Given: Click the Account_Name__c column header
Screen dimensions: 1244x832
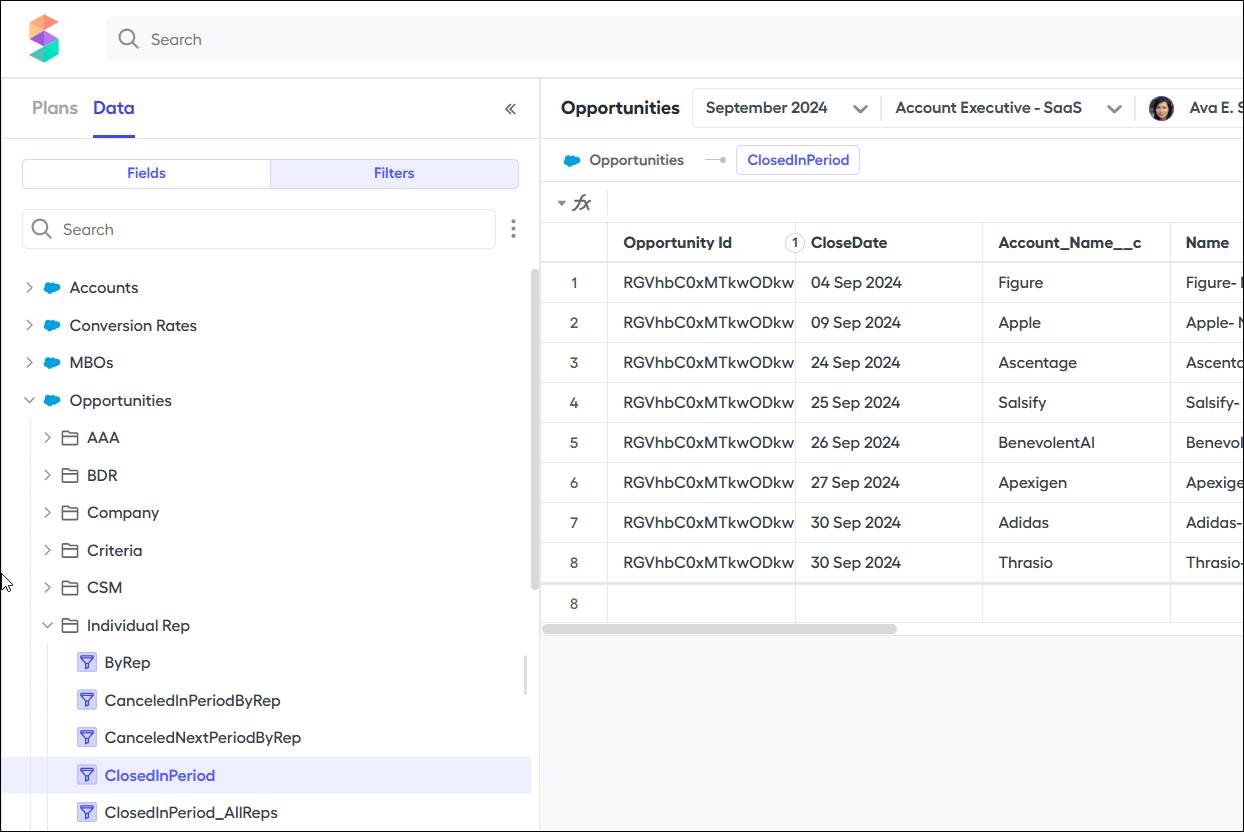Looking at the screenshot, I should click(x=1076, y=243).
